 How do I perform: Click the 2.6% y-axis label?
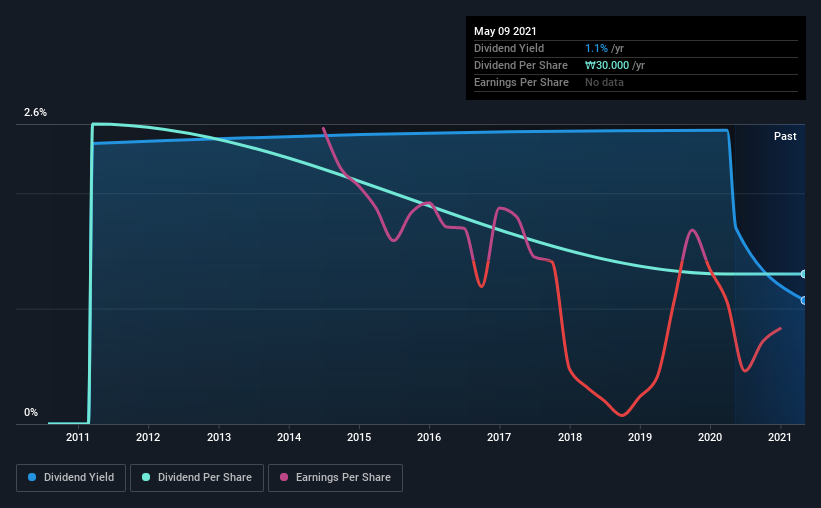(35, 113)
